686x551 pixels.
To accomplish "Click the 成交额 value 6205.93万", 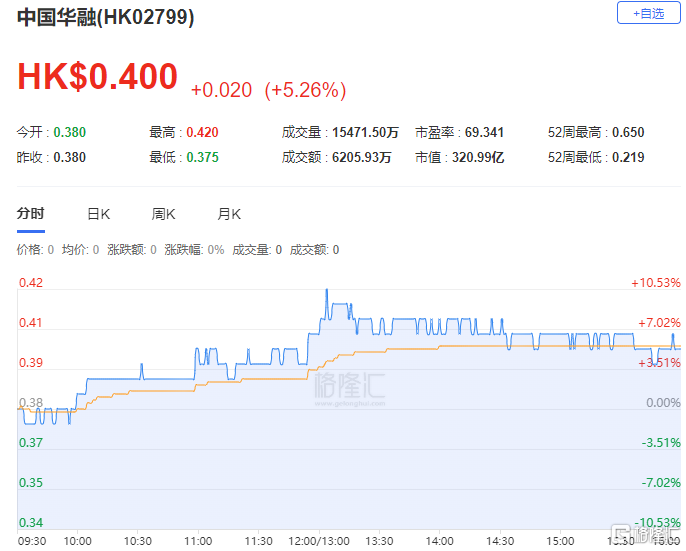I will coord(361,157).
